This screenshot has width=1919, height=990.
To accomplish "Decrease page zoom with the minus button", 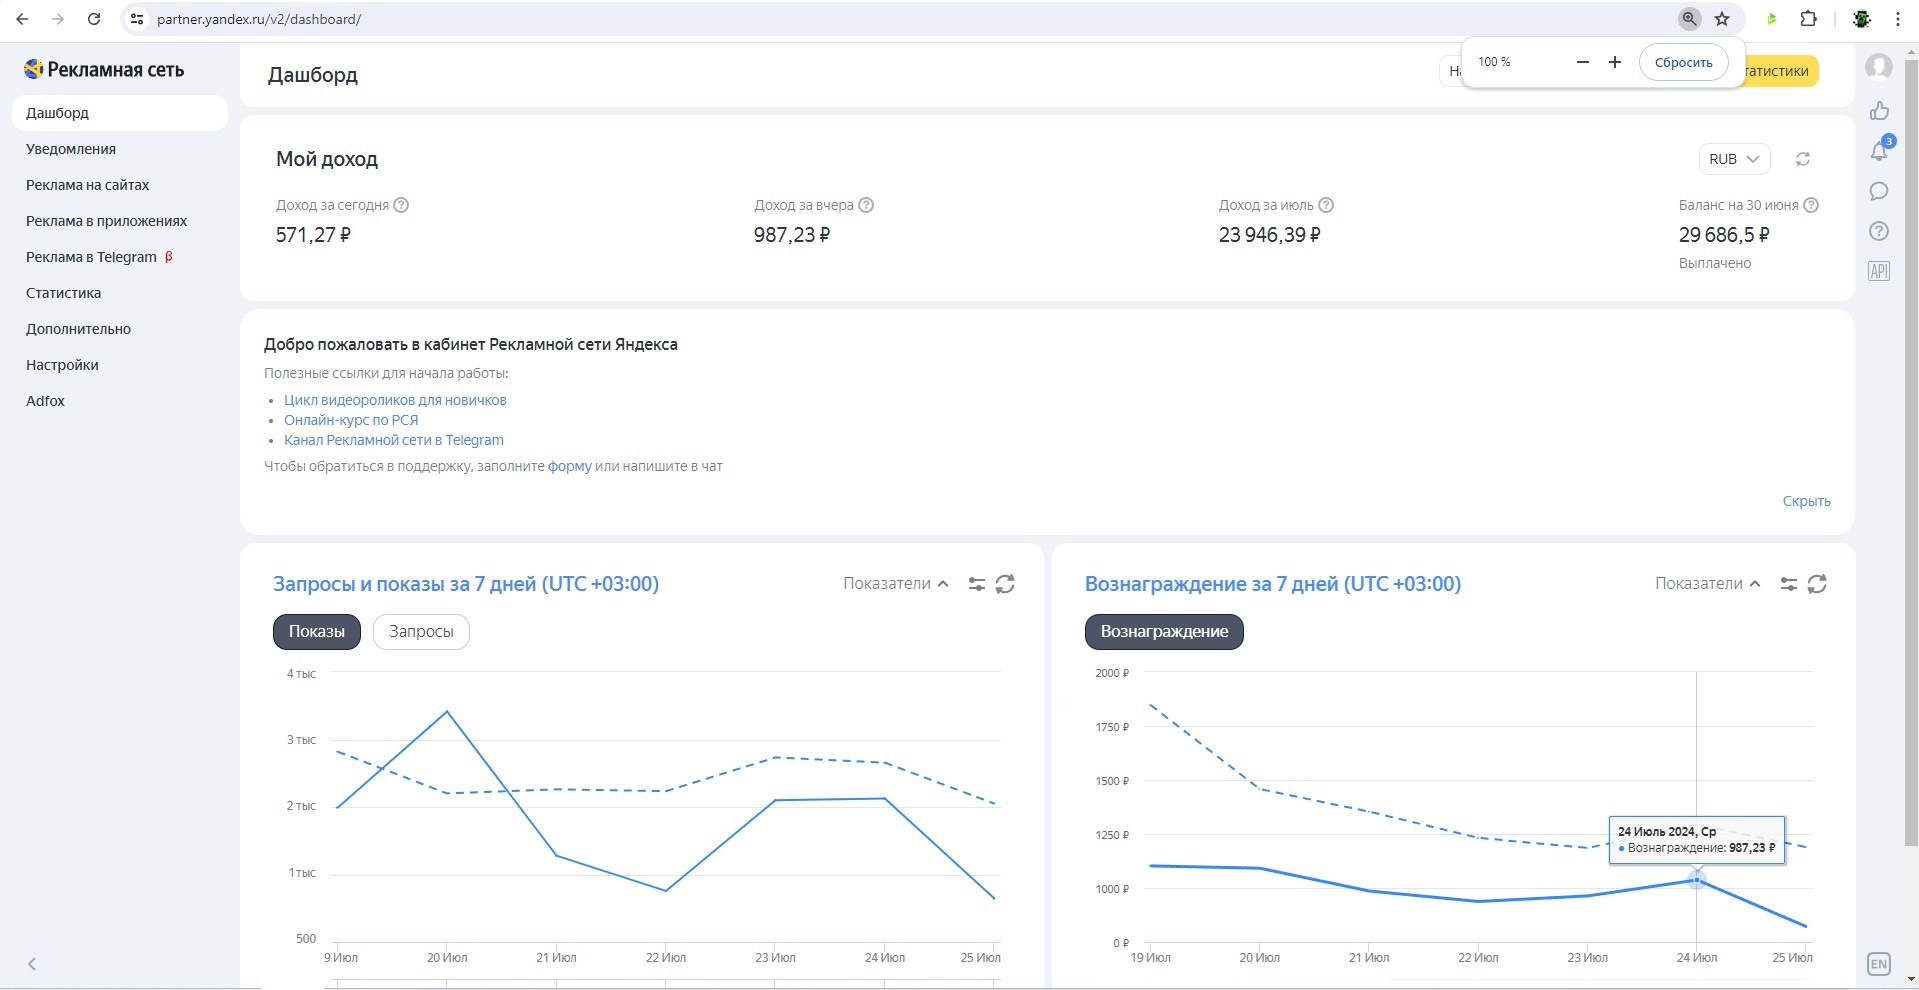I will 1582,62.
